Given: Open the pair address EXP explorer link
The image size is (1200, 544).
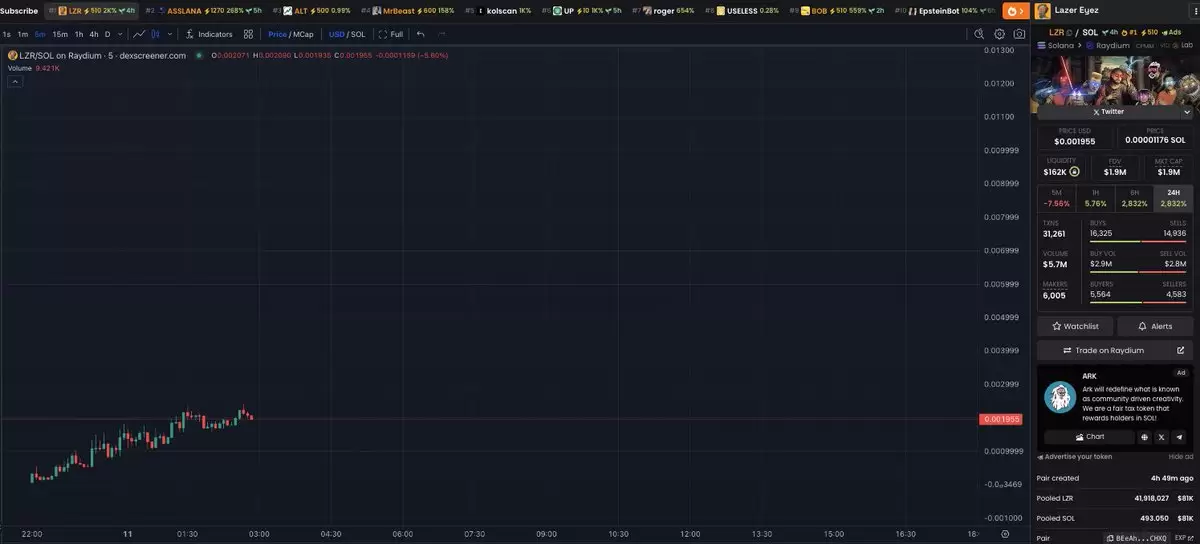Looking at the screenshot, I should (1184, 538).
